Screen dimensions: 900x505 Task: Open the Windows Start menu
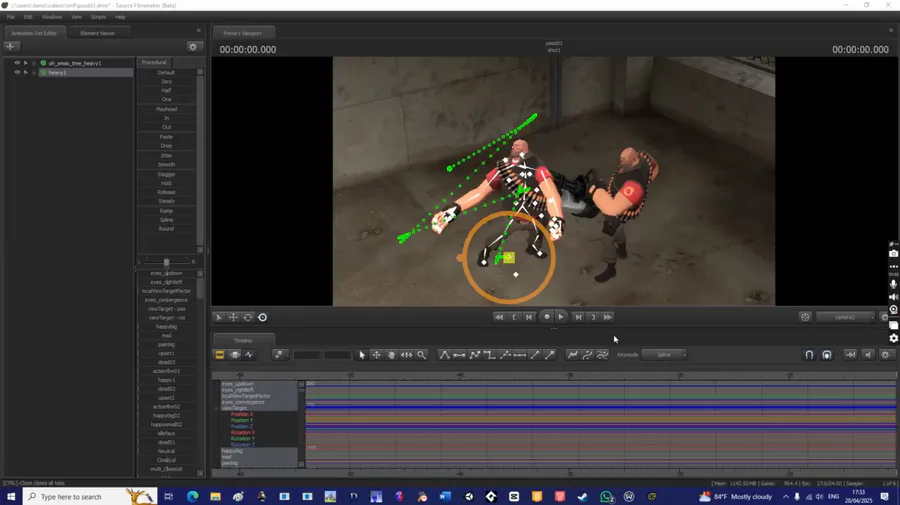[11, 496]
